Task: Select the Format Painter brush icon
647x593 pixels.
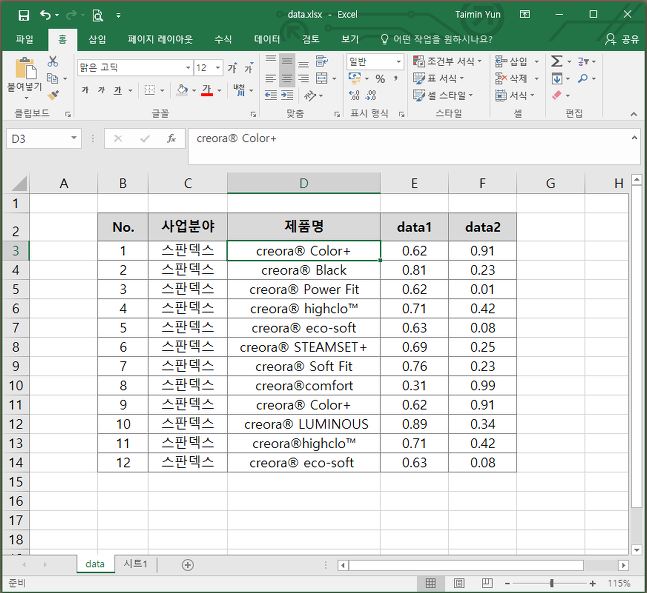Action: click(x=53, y=95)
